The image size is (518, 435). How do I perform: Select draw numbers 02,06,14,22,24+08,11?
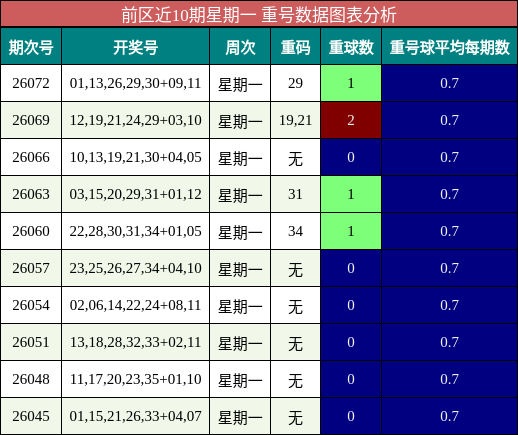[136, 305]
